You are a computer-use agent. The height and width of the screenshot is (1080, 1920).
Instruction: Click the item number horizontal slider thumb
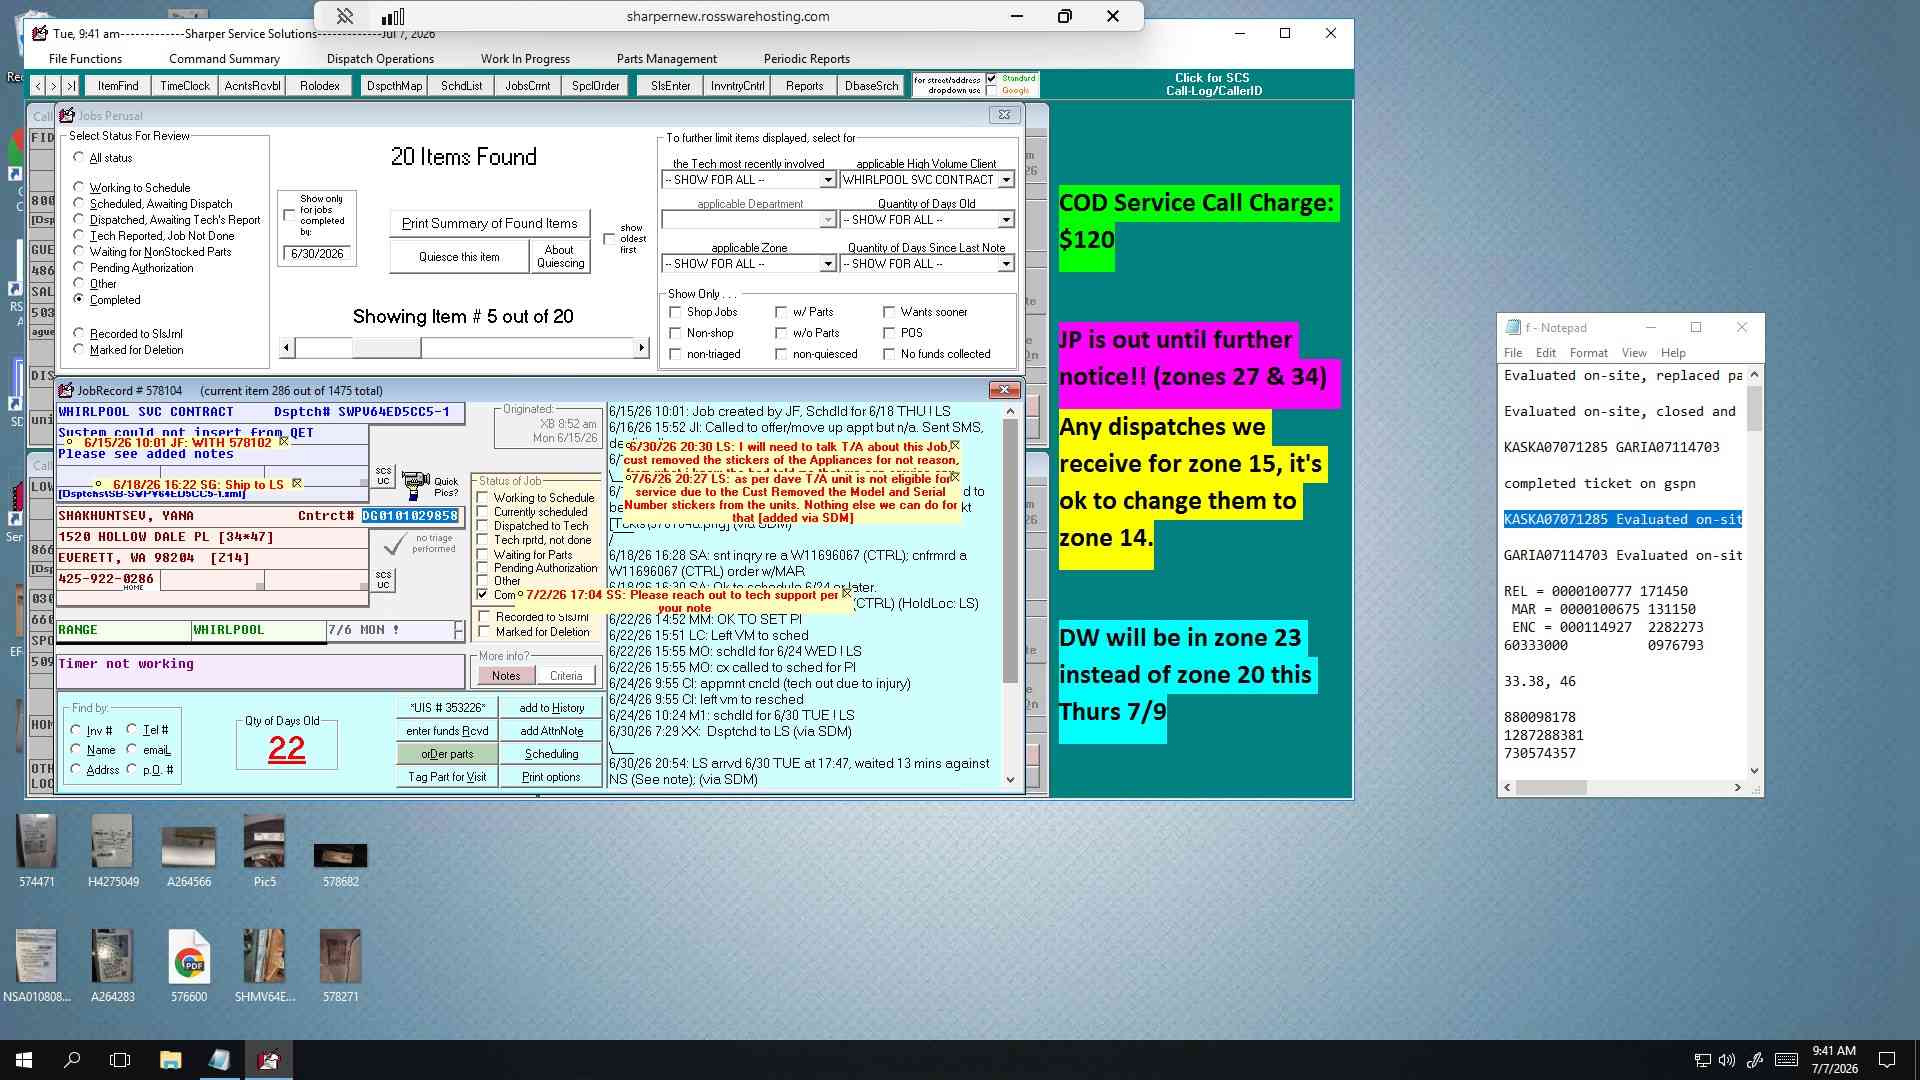(x=386, y=348)
